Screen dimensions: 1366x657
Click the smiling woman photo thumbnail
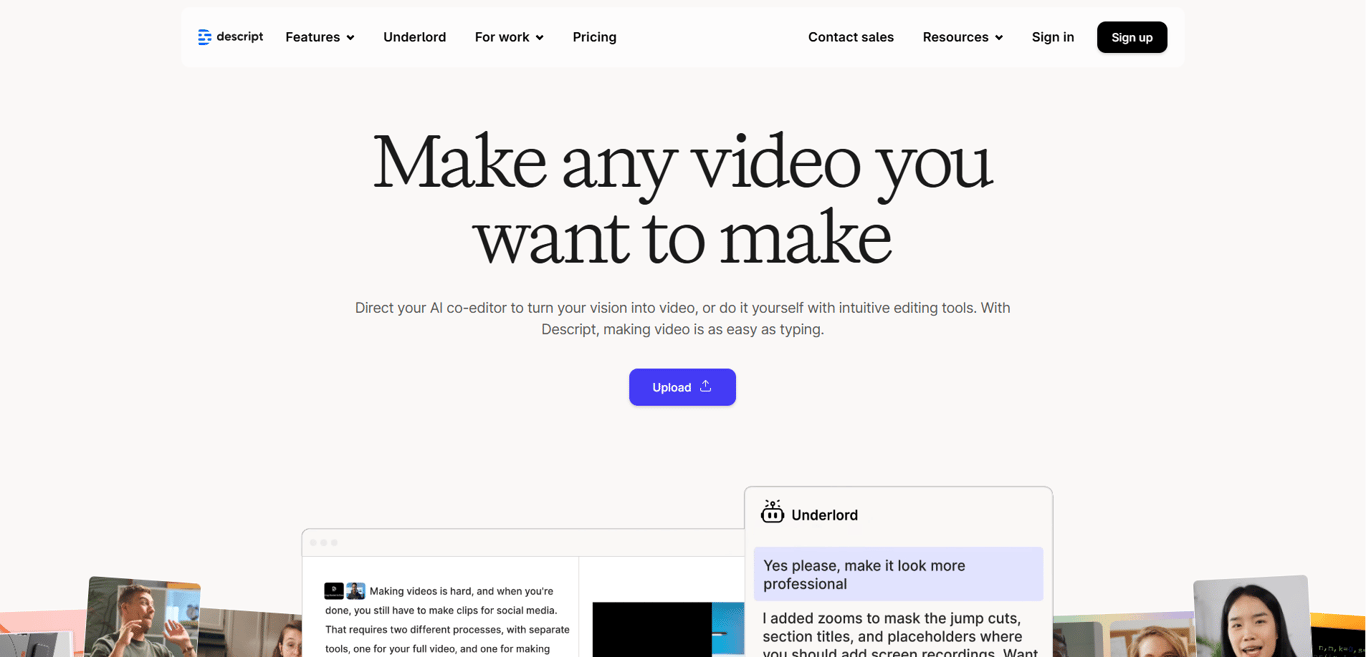point(1252,617)
